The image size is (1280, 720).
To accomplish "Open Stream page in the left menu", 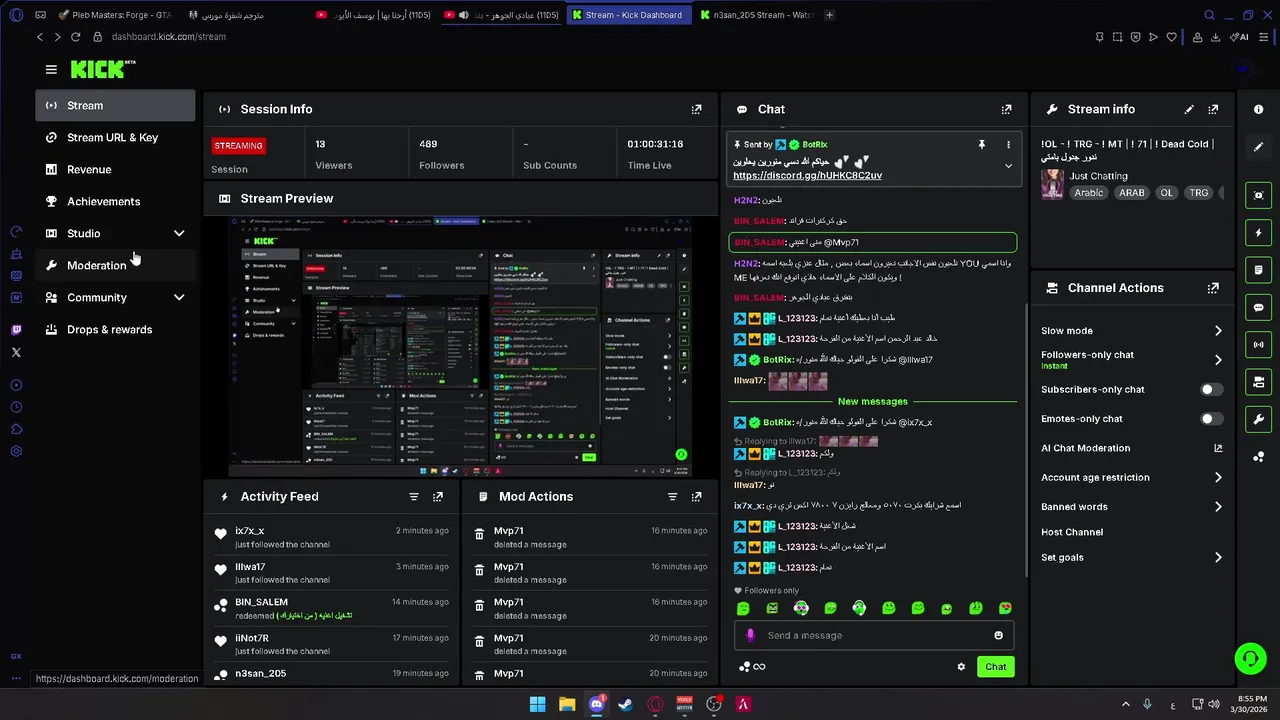I will [x=115, y=106].
